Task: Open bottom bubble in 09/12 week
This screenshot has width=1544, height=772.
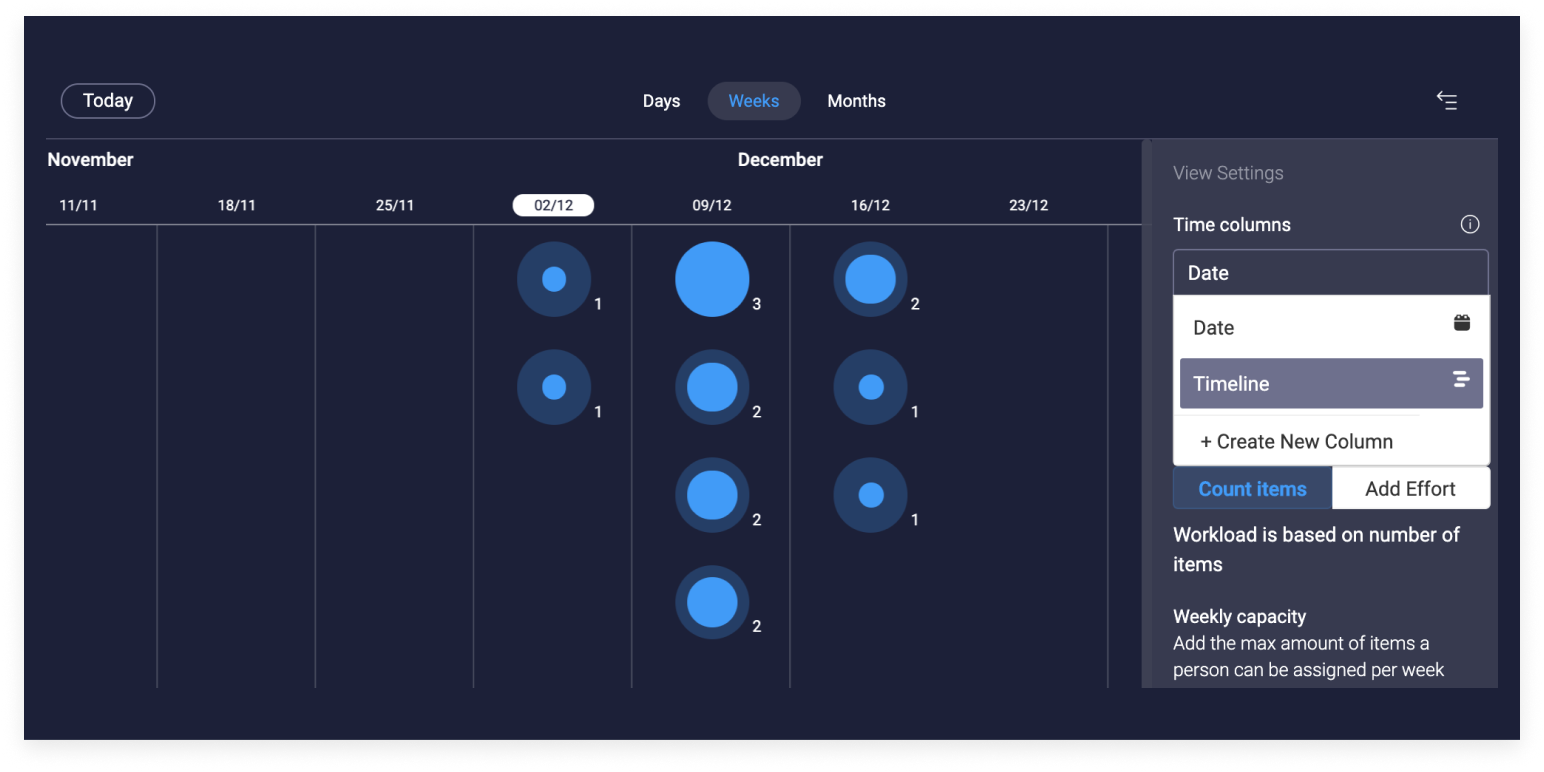Action: [x=712, y=602]
